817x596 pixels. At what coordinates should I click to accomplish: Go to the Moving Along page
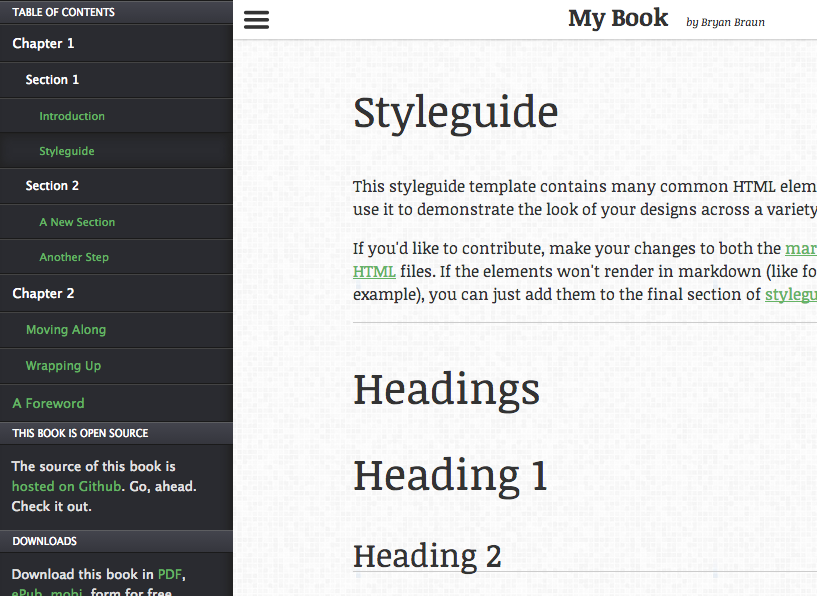[65, 329]
